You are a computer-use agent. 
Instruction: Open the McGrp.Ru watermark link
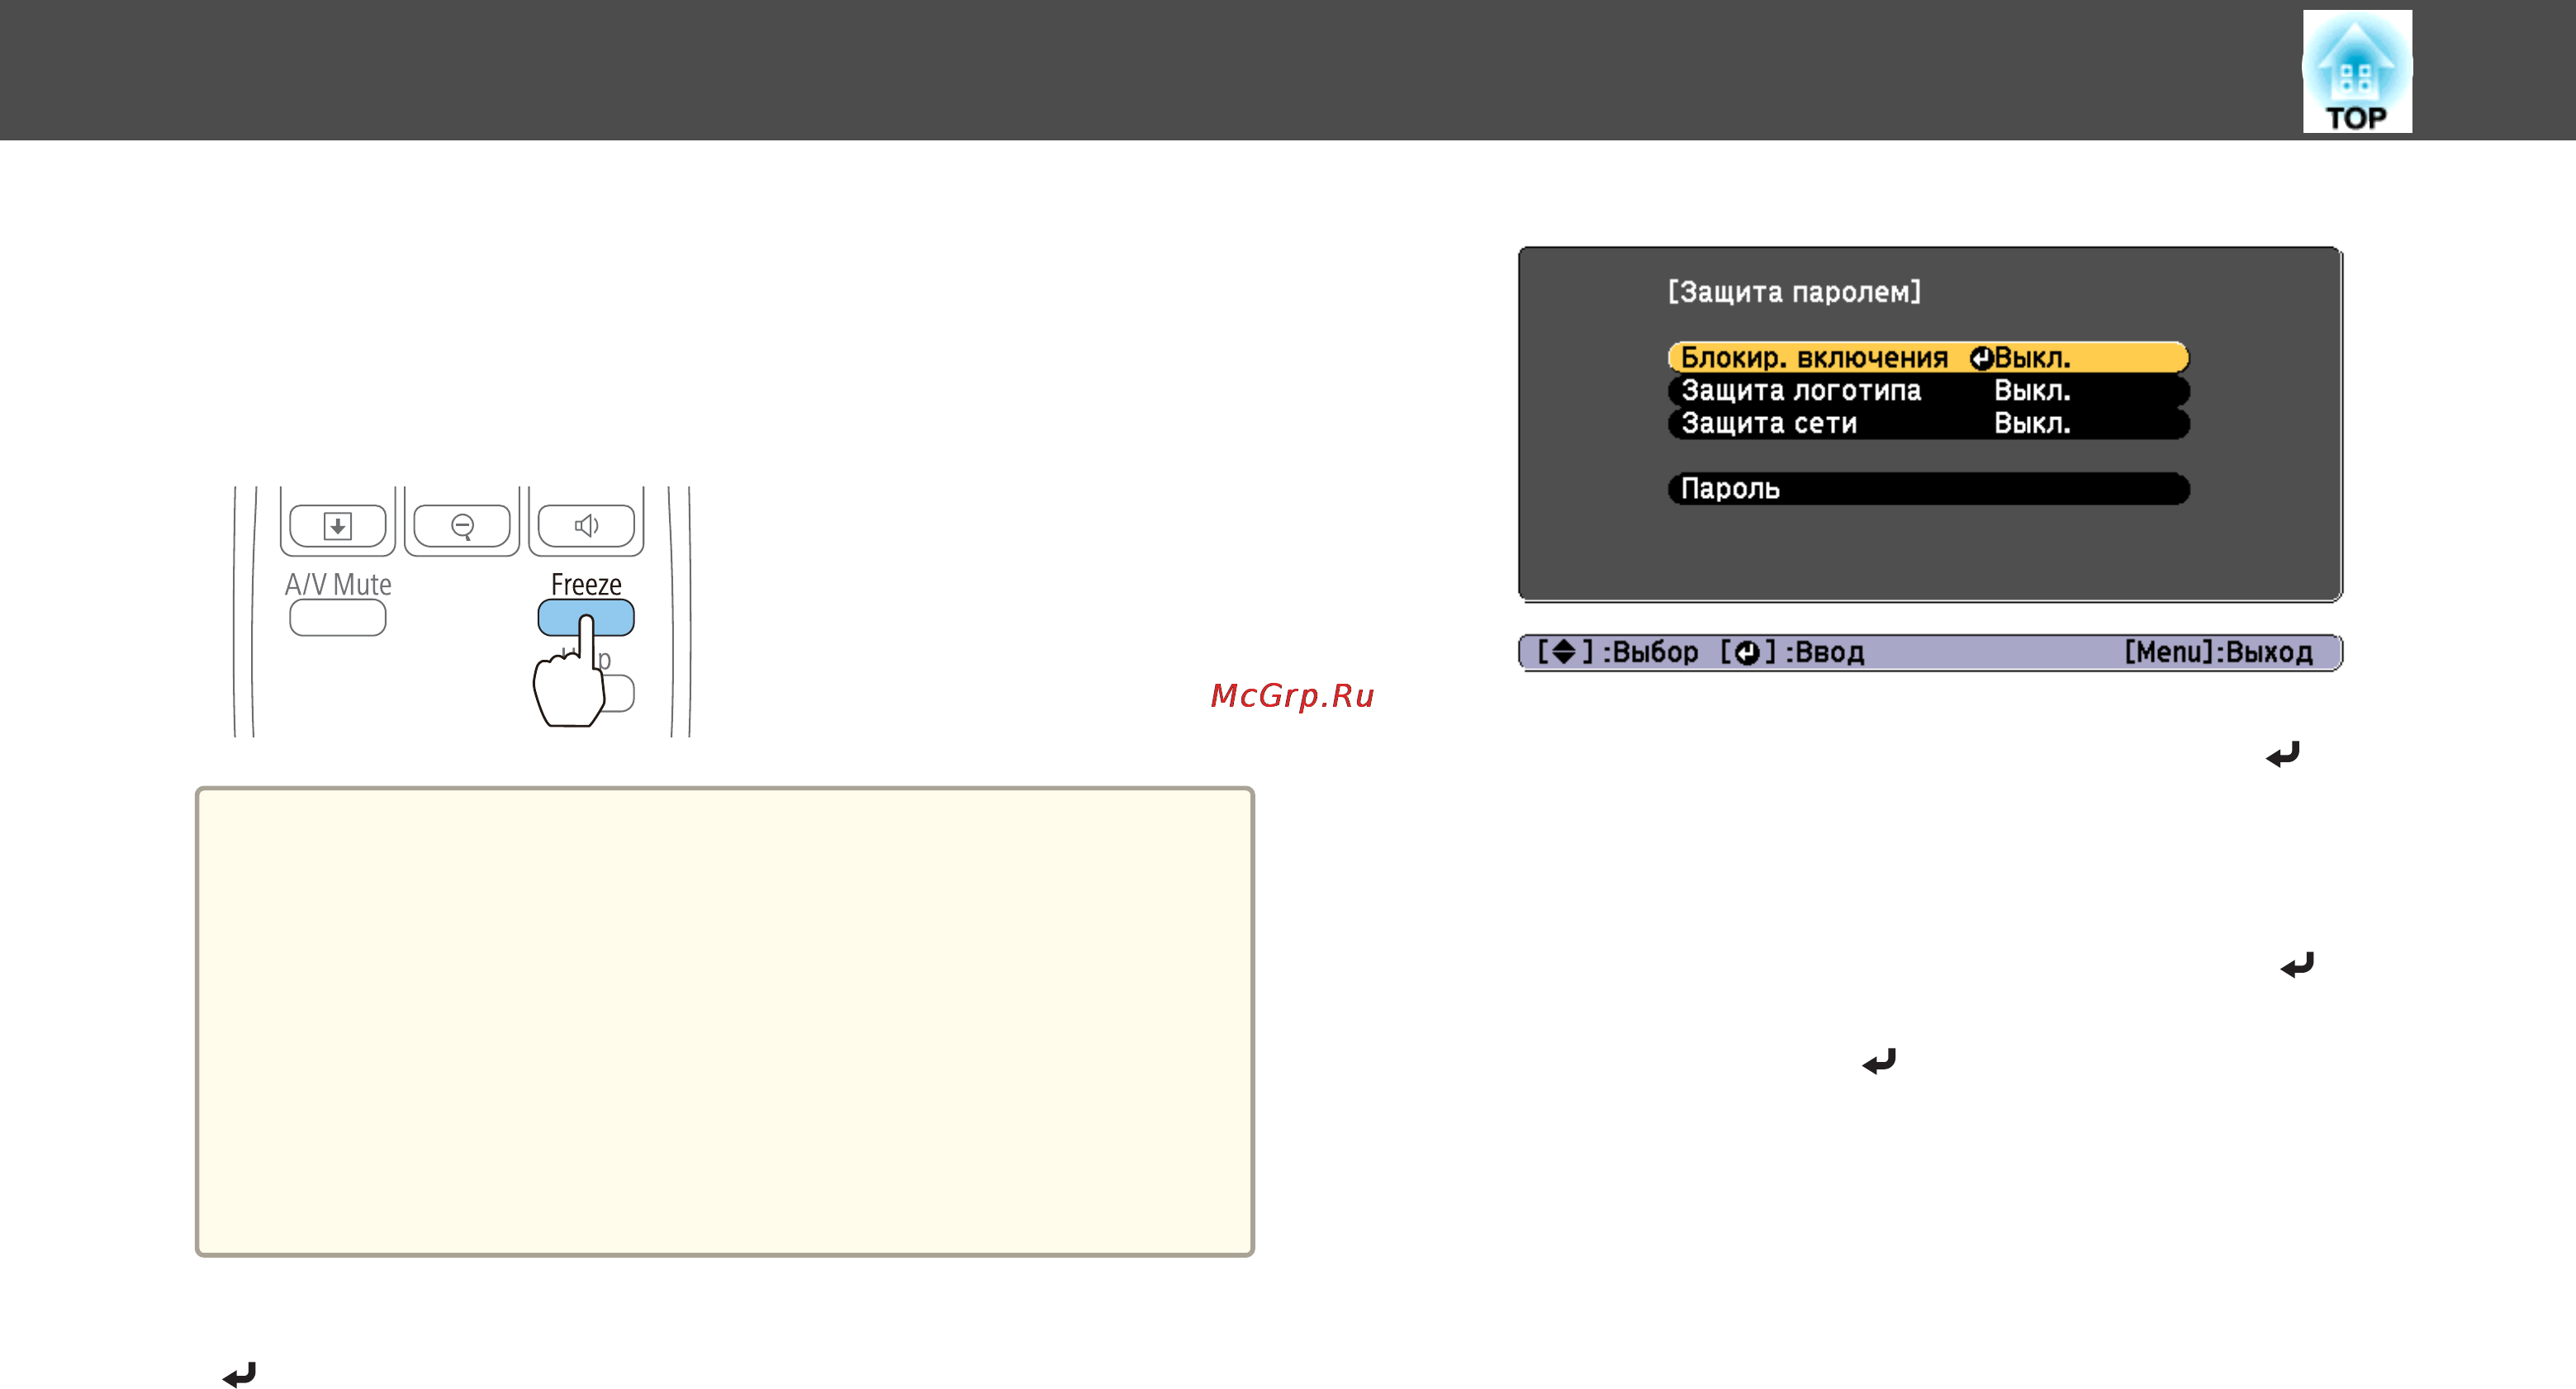click(x=1292, y=695)
